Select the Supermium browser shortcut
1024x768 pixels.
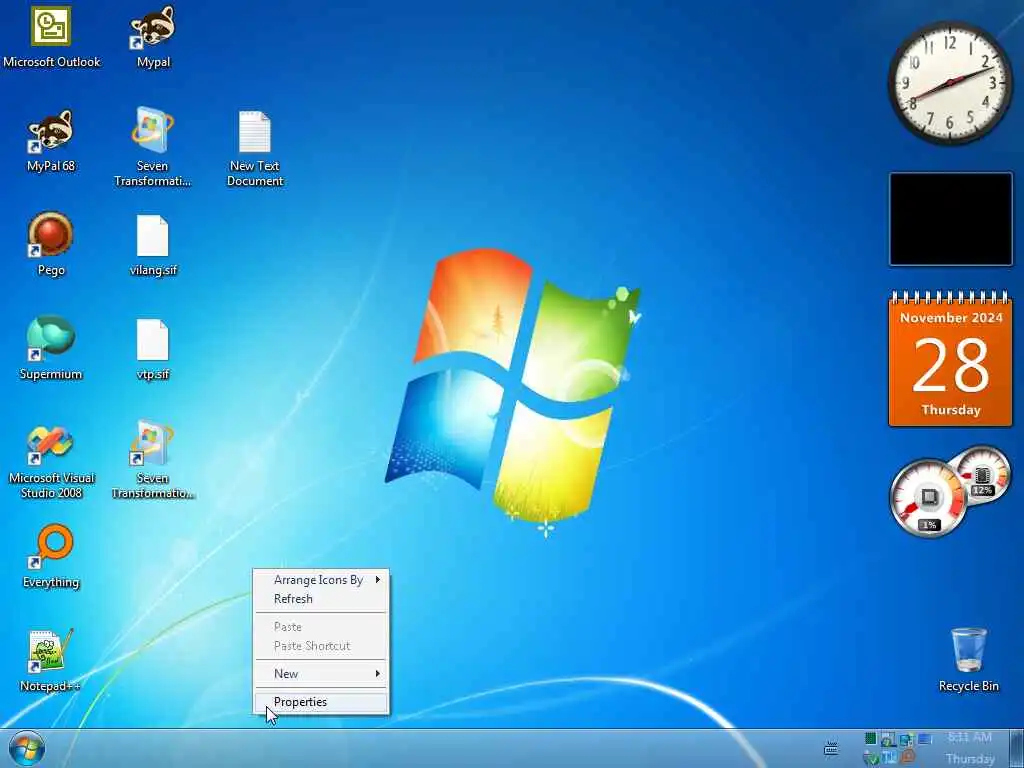(51, 347)
